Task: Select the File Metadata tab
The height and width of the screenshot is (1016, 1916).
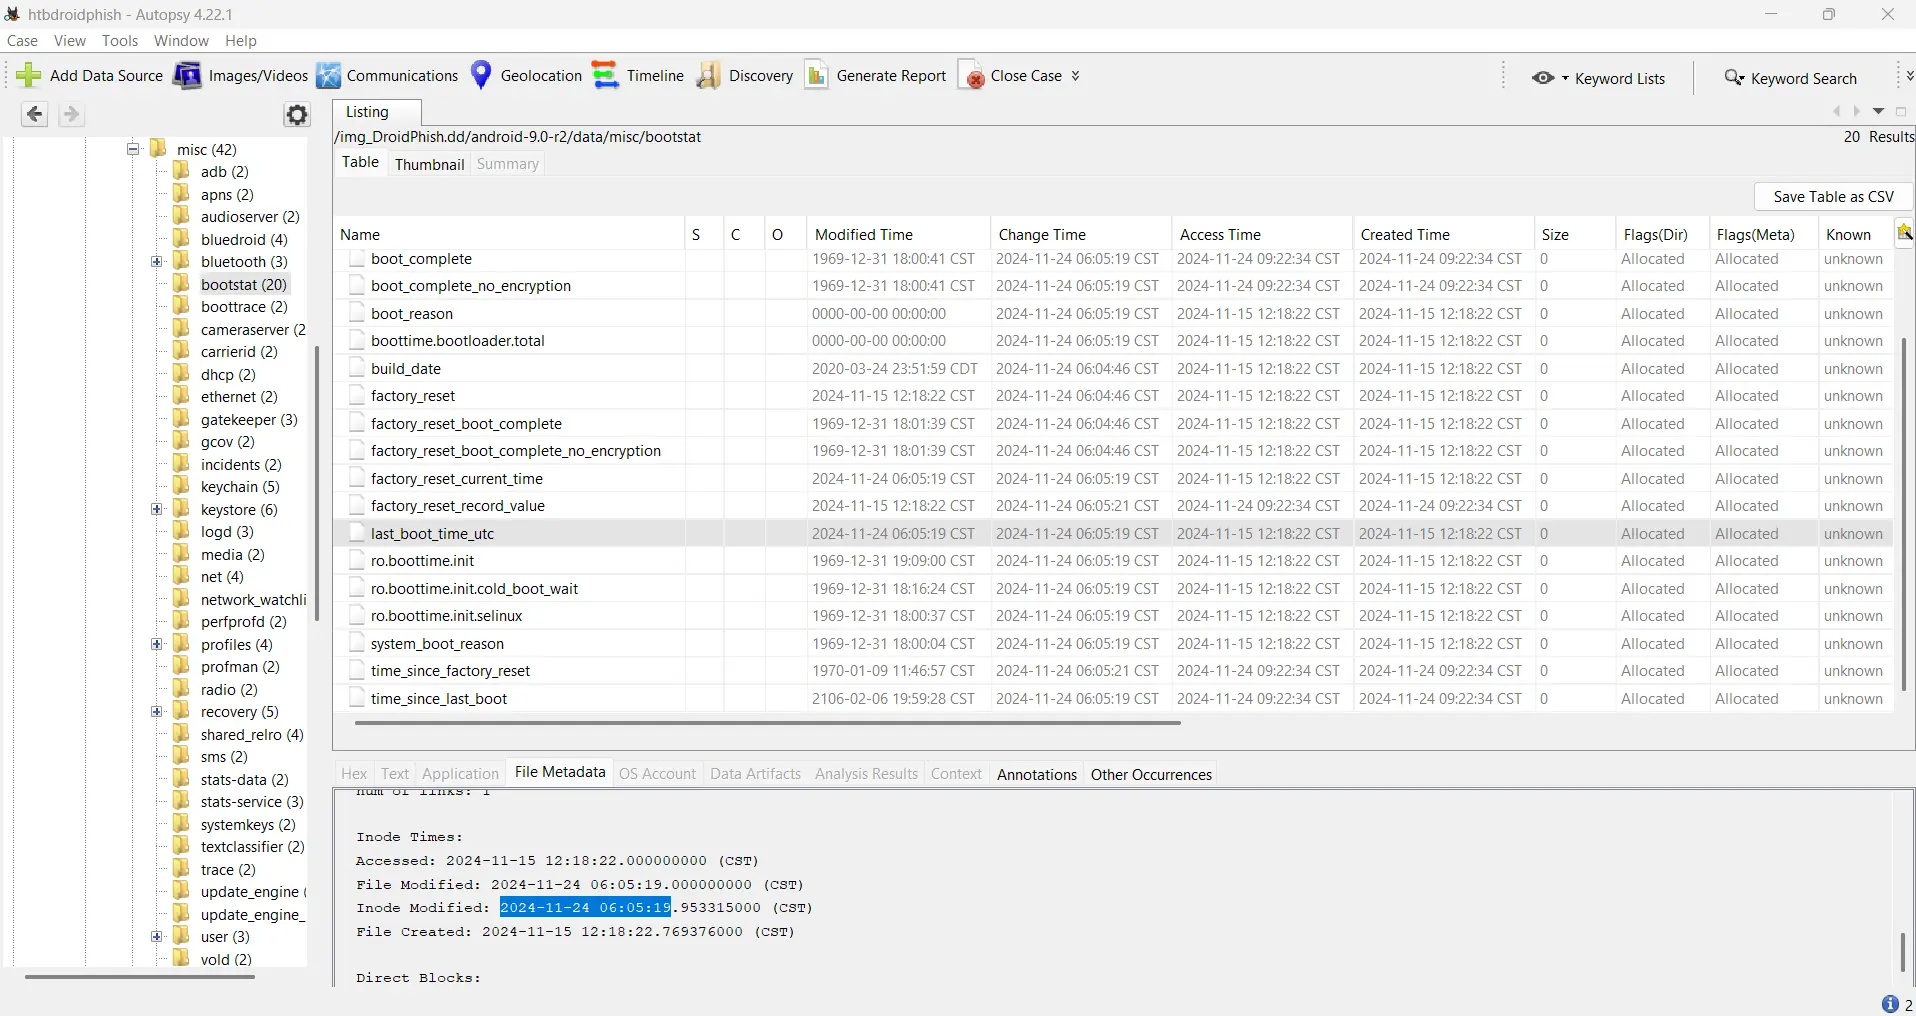Action: (560, 772)
